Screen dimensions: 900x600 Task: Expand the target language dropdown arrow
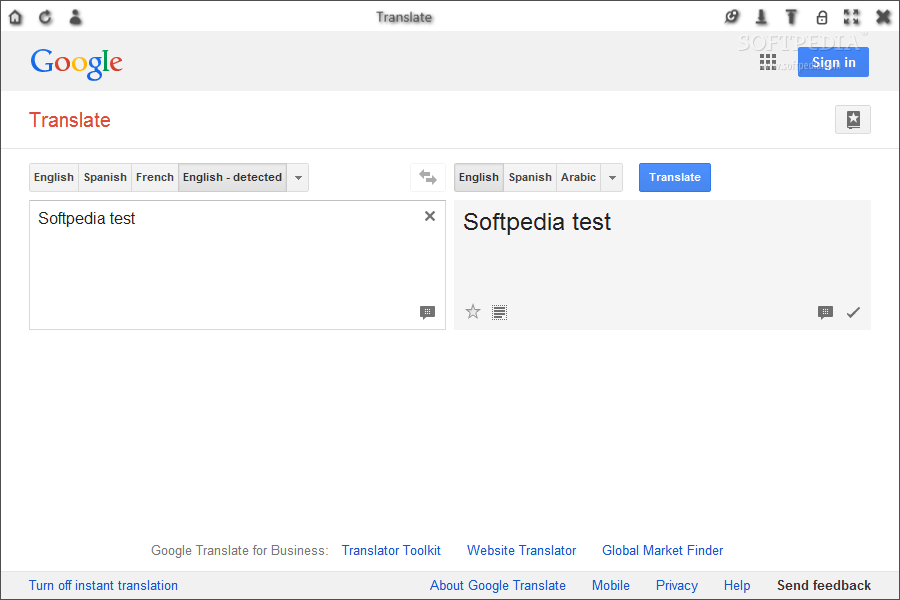pyautogui.click(x=612, y=177)
